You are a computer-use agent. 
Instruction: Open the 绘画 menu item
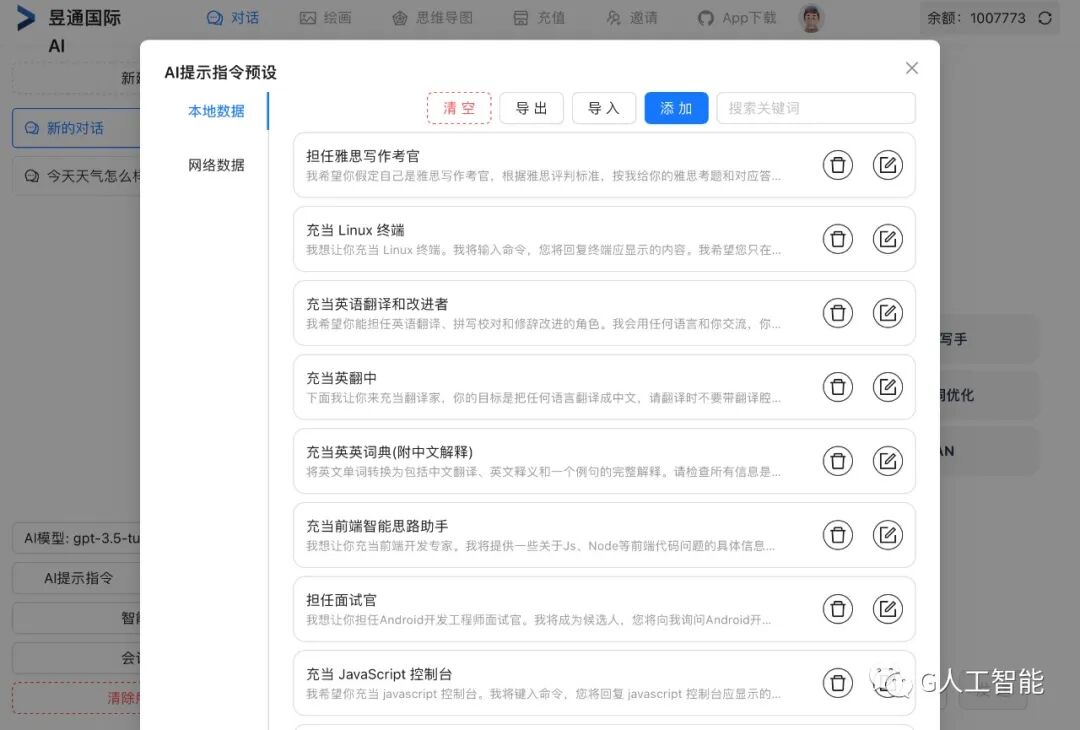[326, 18]
